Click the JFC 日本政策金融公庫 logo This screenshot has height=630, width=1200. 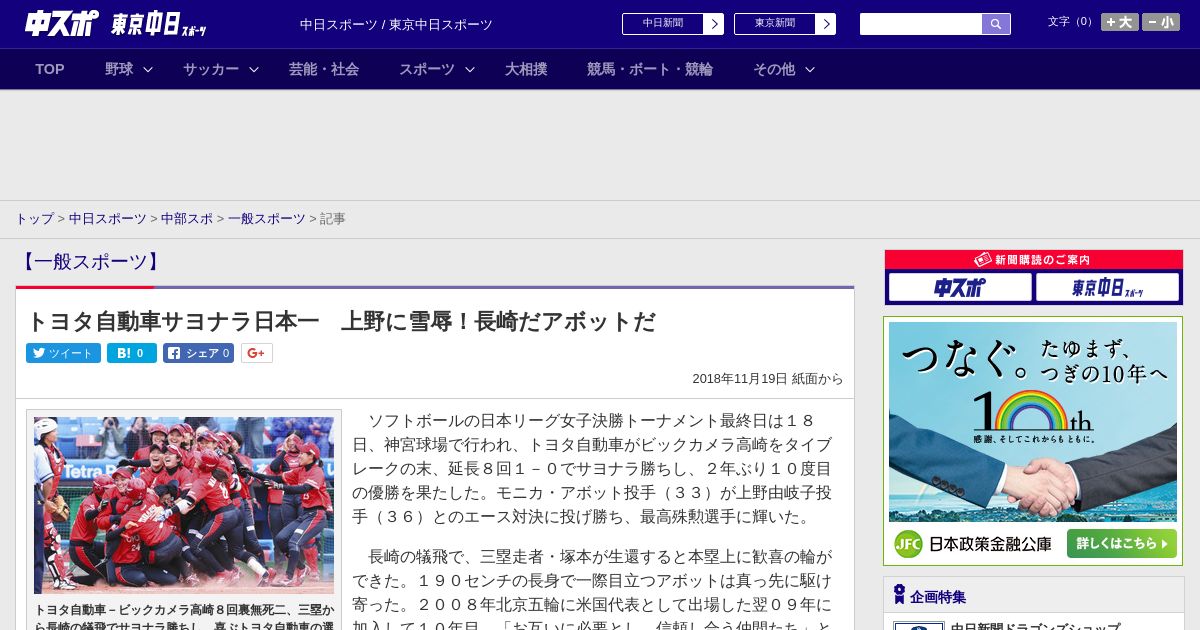tap(973, 544)
